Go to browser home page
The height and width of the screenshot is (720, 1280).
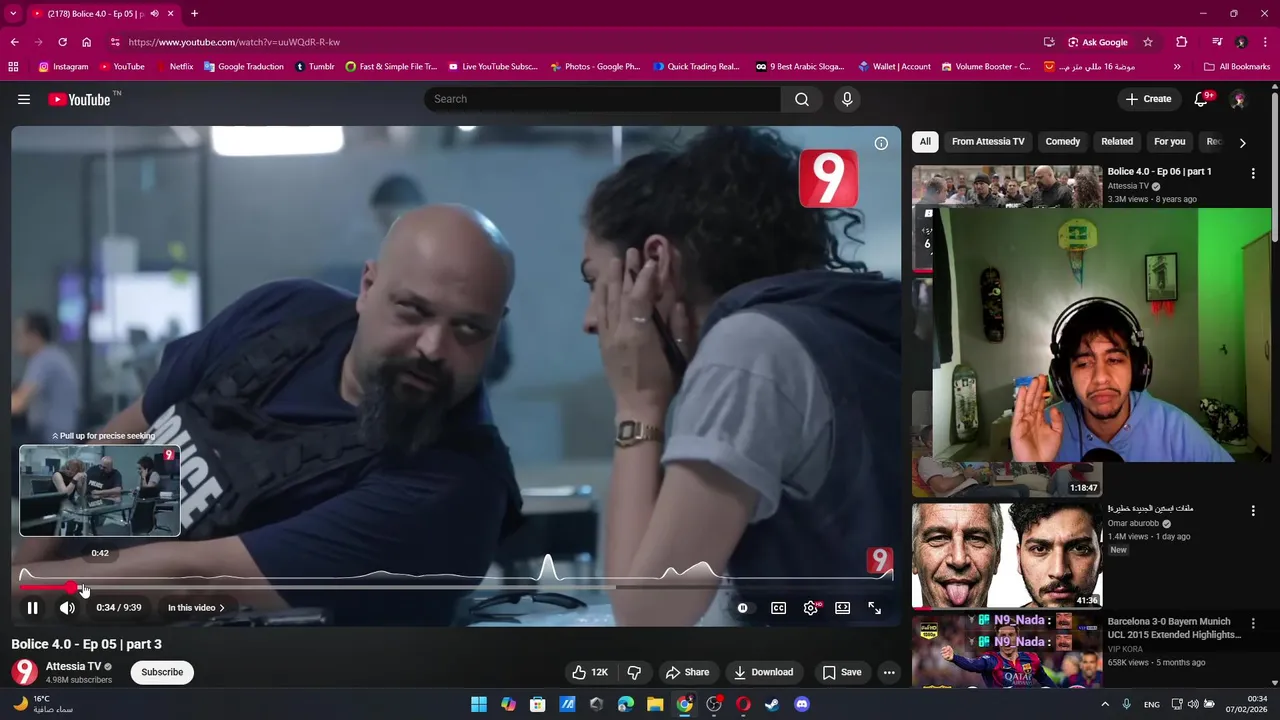[87, 42]
